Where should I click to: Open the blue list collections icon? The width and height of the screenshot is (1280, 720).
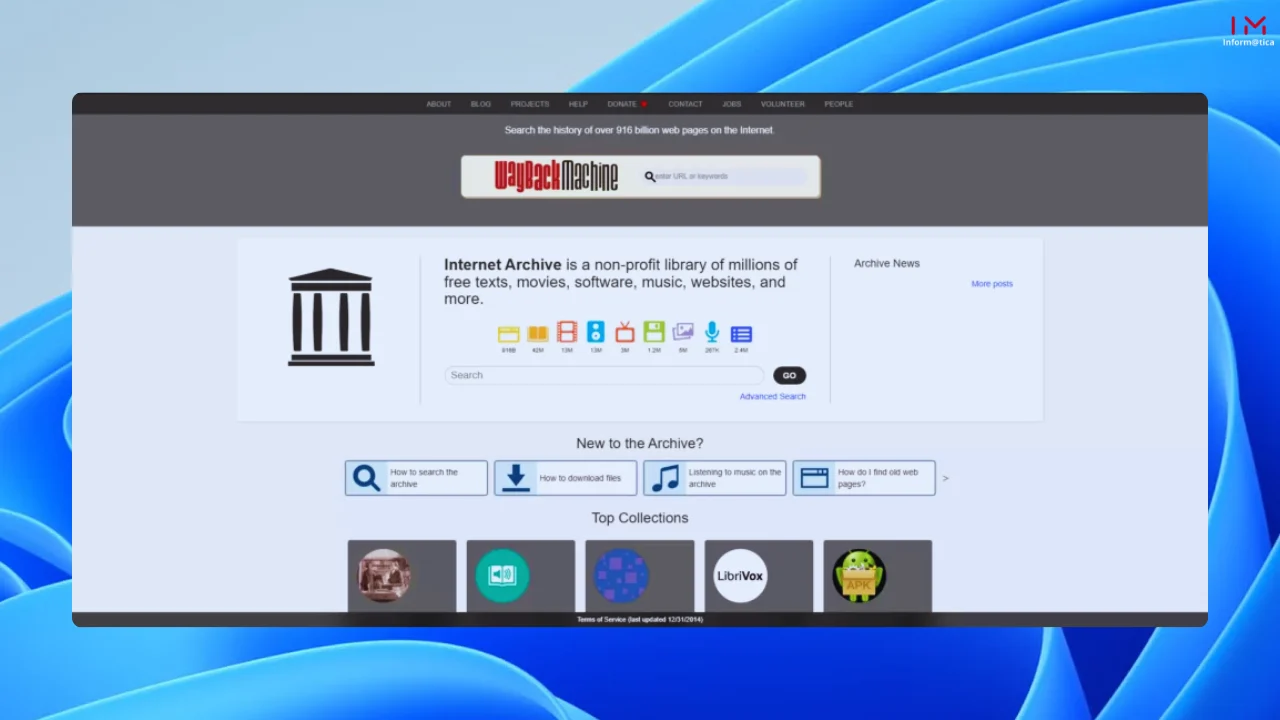pyautogui.click(x=741, y=334)
